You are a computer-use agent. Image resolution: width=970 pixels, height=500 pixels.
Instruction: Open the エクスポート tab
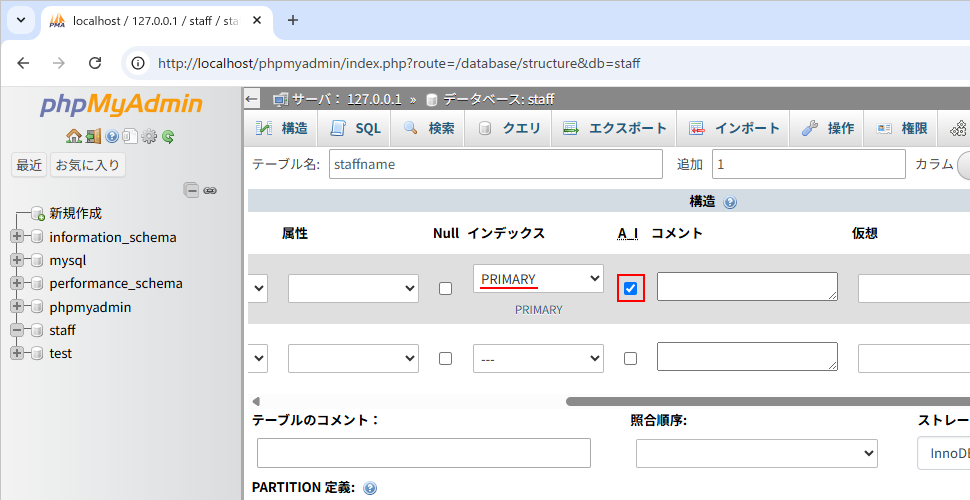pyautogui.click(x=615, y=128)
